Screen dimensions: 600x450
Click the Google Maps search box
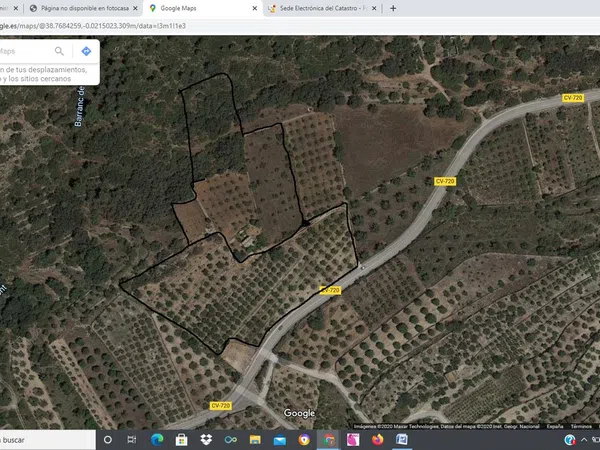click(25, 51)
